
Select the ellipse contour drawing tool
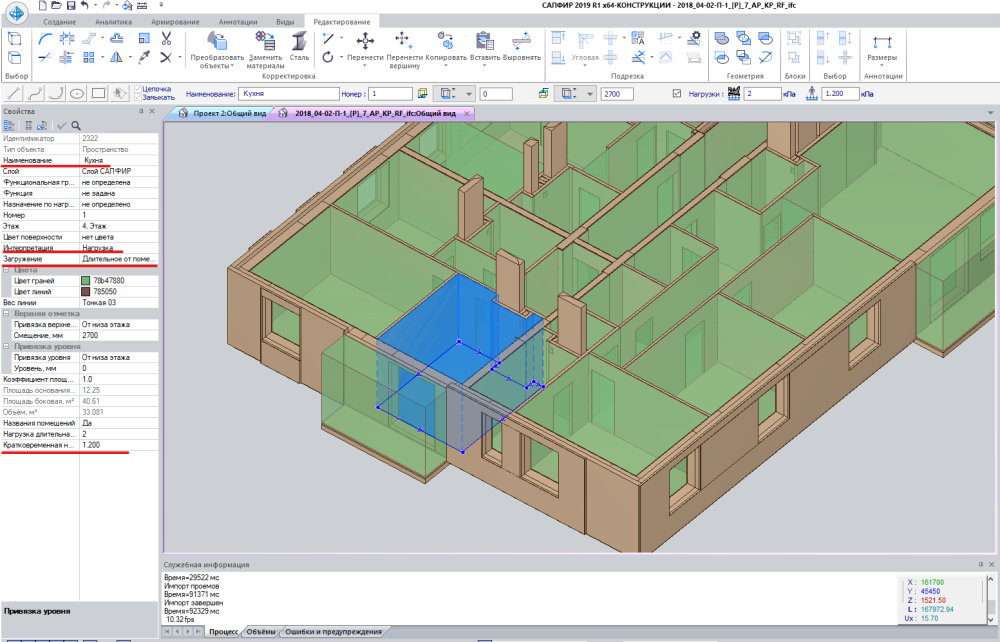[77, 94]
